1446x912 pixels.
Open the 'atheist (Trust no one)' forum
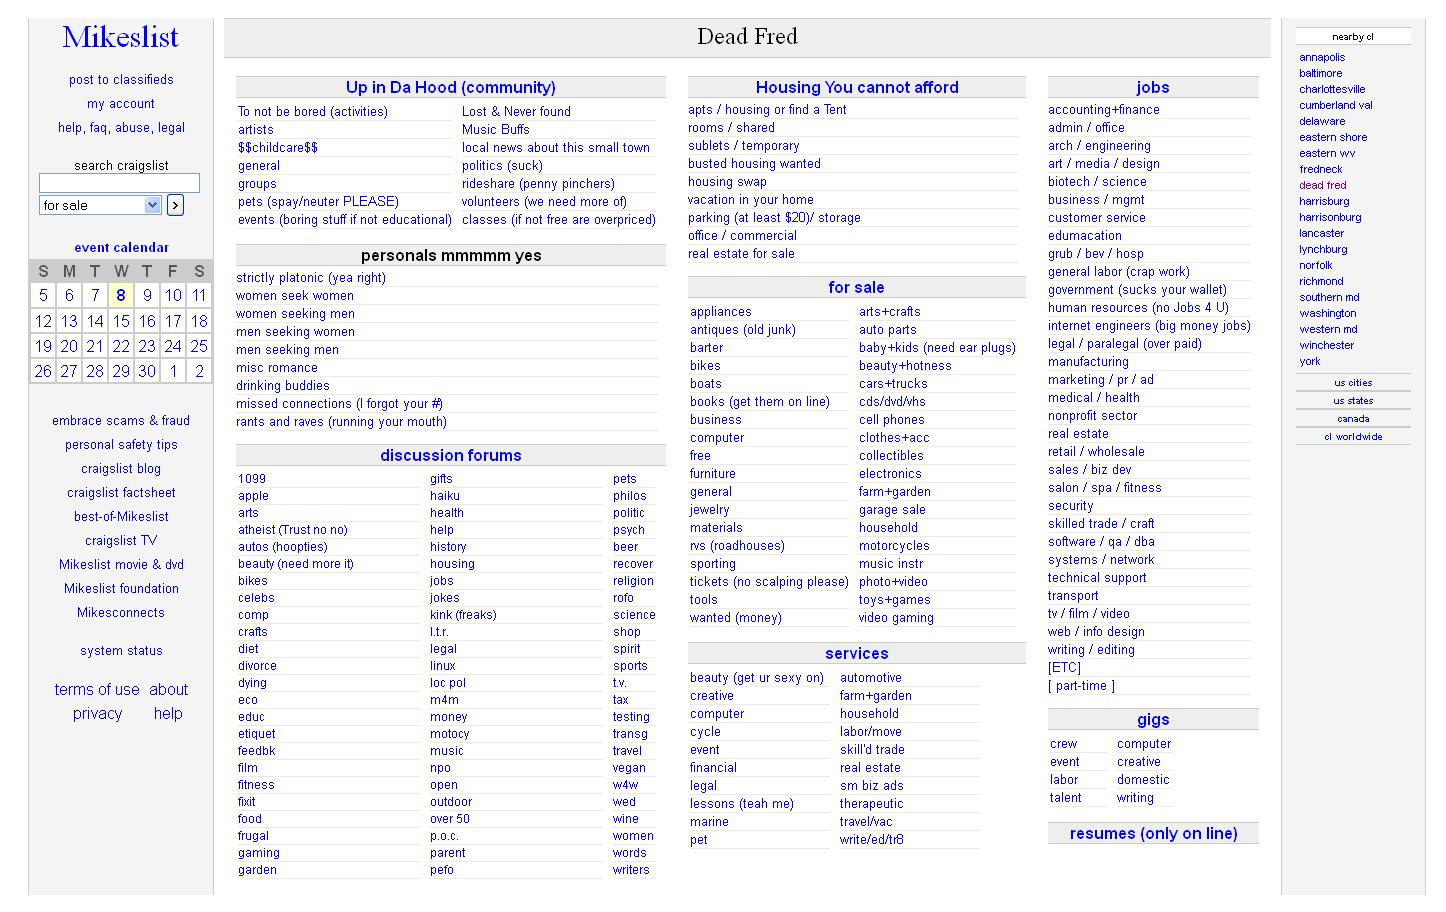tap(293, 530)
